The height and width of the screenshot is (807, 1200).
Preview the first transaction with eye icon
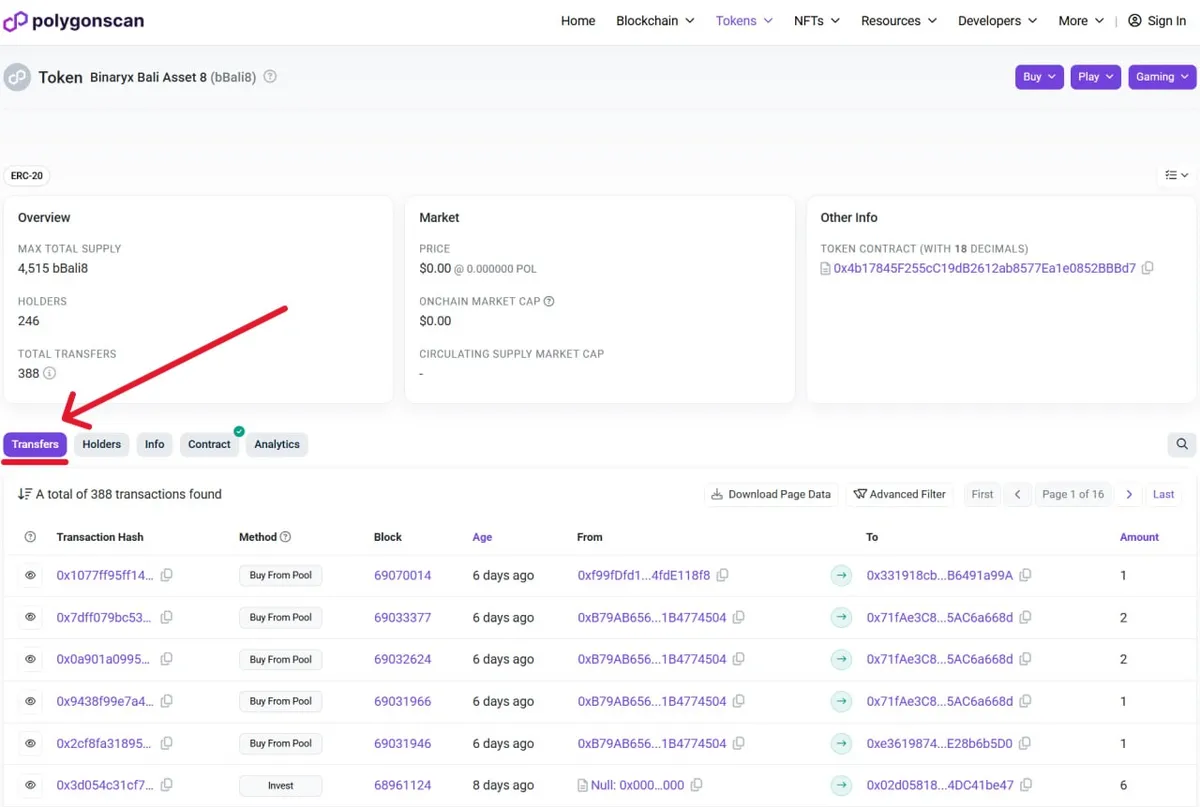coord(31,576)
